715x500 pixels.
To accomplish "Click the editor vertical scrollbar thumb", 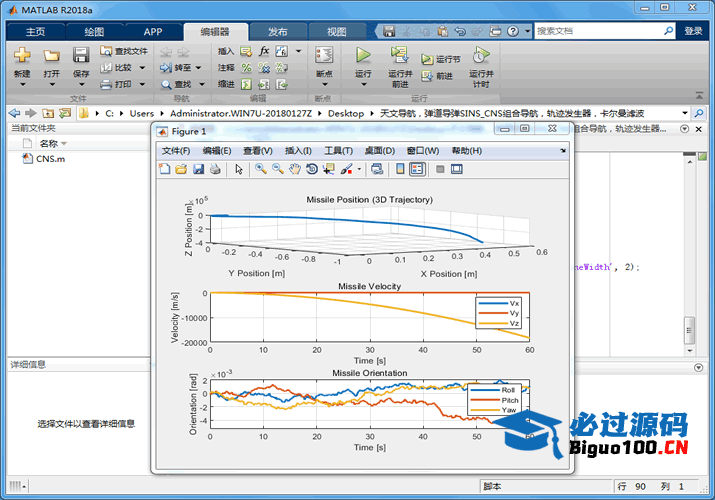I will pos(689,330).
